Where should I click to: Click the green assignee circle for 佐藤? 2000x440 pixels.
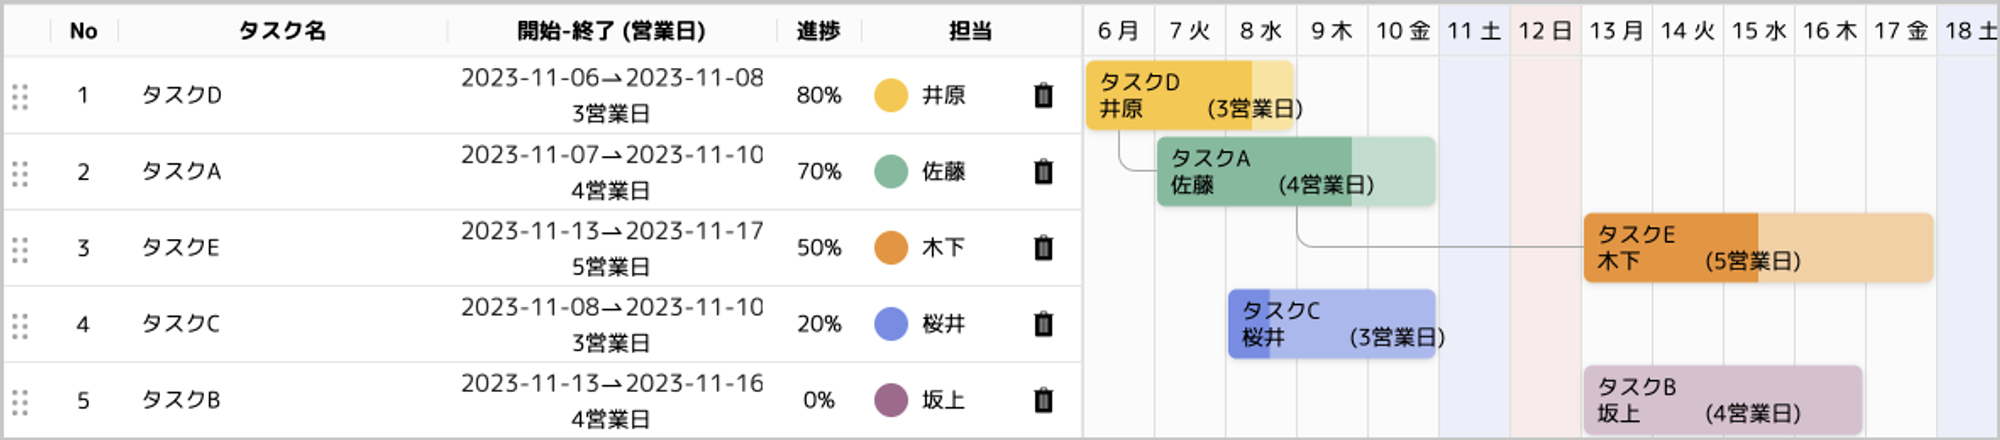[x=890, y=172]
